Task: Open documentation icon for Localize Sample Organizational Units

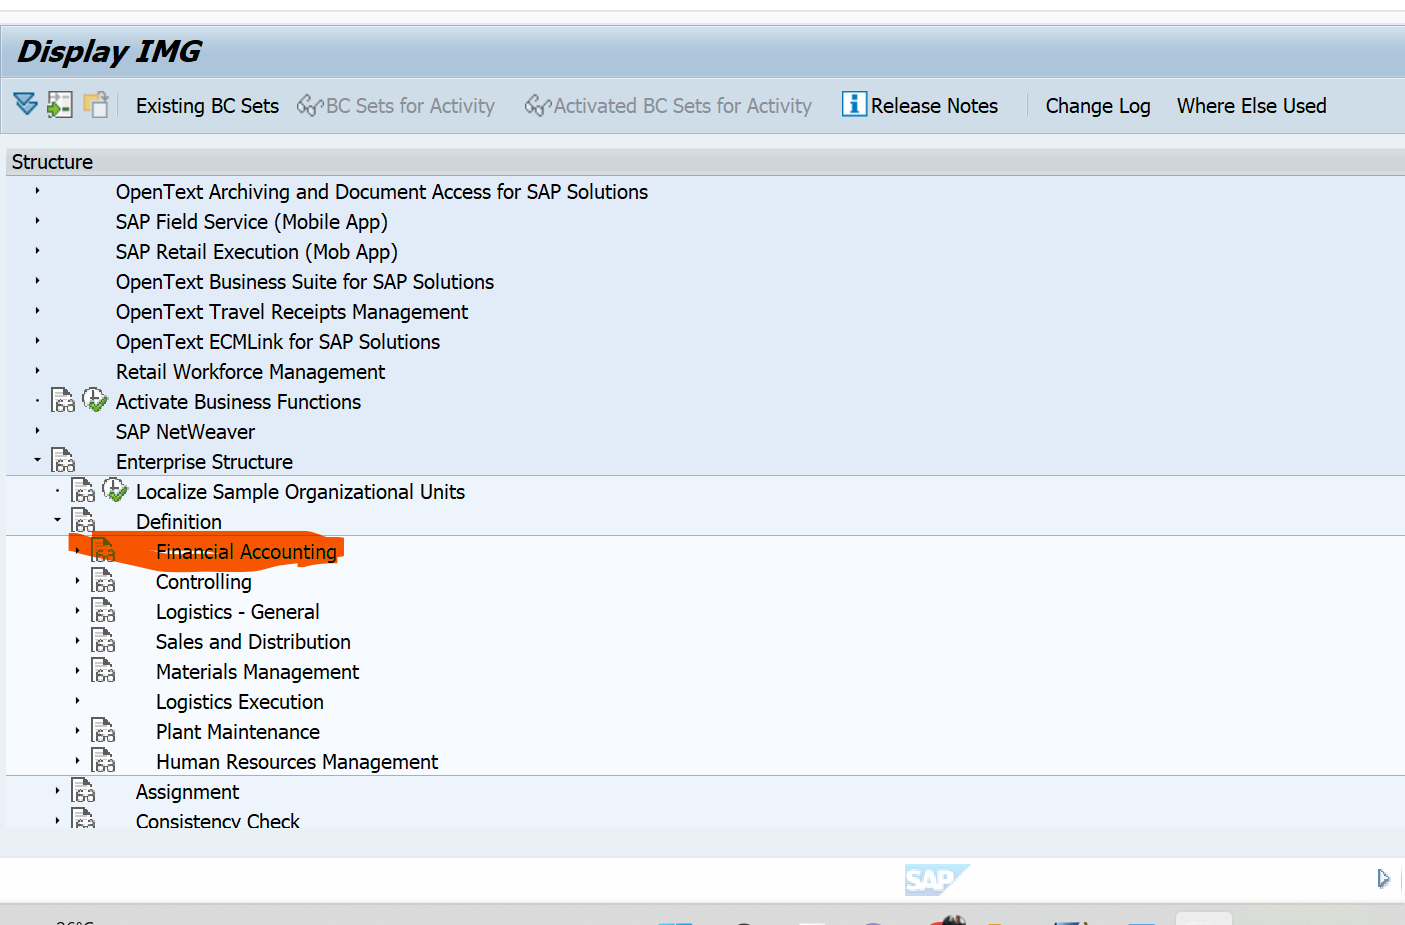Action: click(83, 491)
